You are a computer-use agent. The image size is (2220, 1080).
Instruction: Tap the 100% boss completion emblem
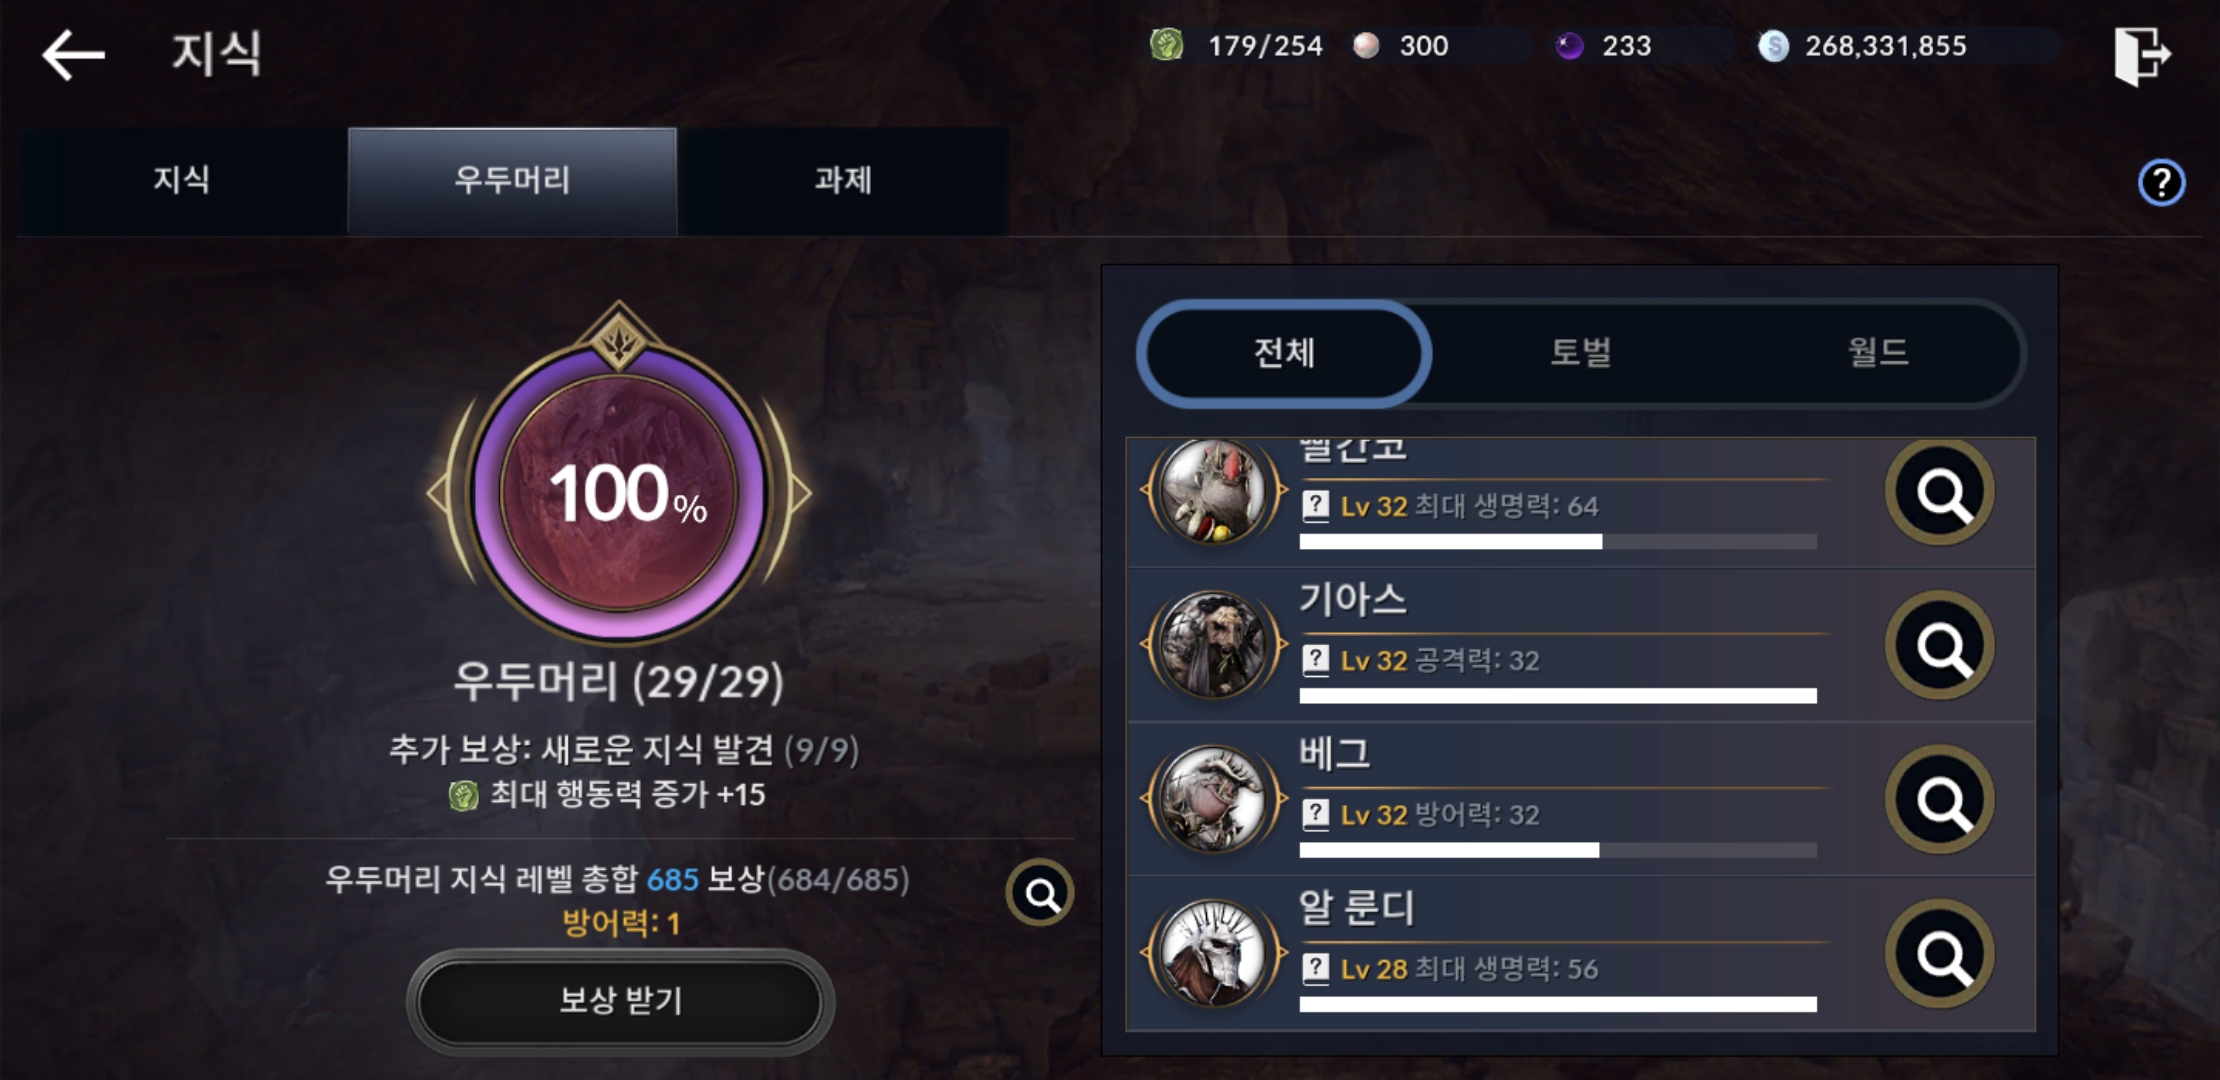point(618,492)
